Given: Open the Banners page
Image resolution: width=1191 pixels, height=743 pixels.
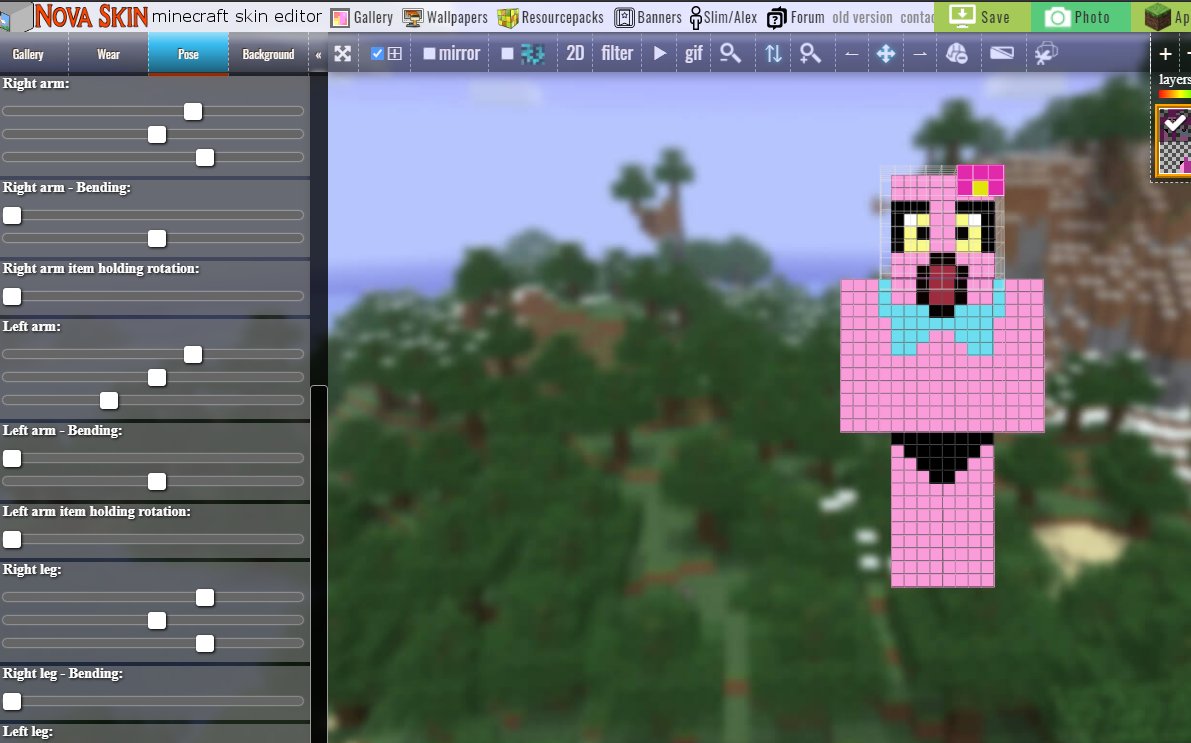Looking at the screenshot, I should (648, 17).
